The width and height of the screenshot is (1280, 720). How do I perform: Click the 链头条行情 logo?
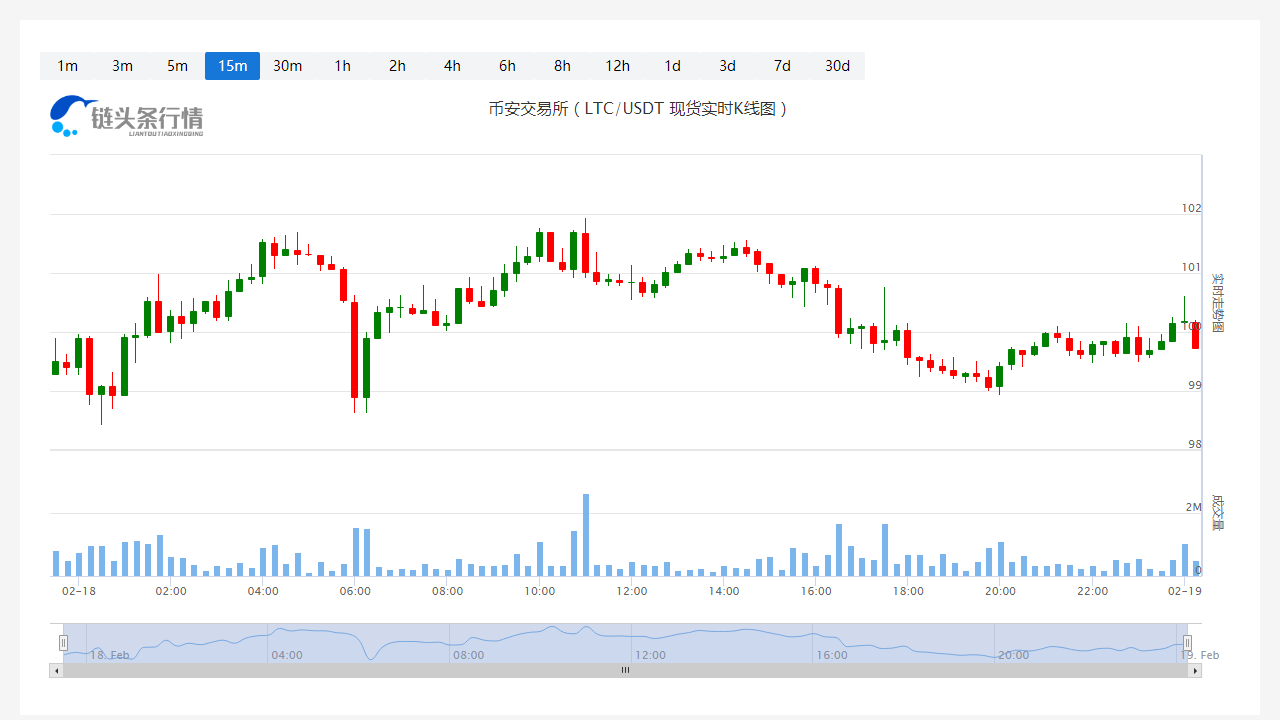[x=126, y=116]
